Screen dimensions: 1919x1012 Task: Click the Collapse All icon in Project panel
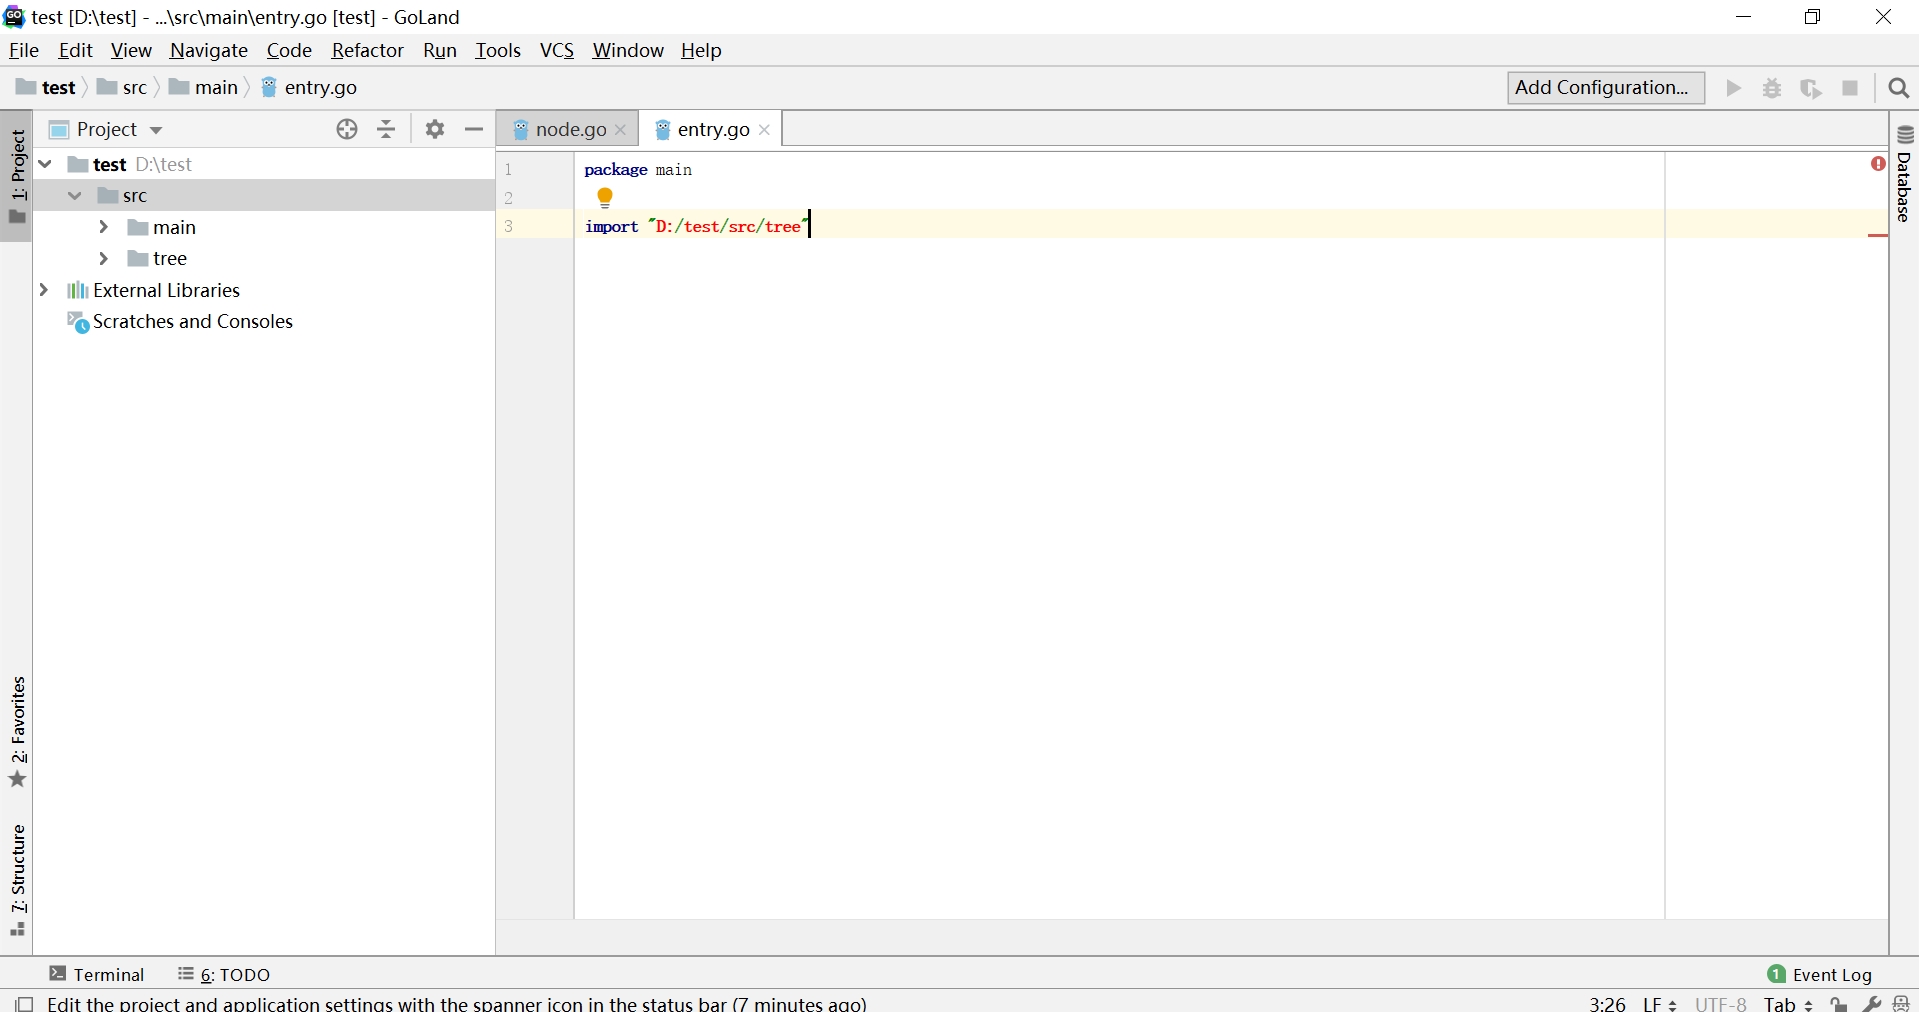[387, 129]
